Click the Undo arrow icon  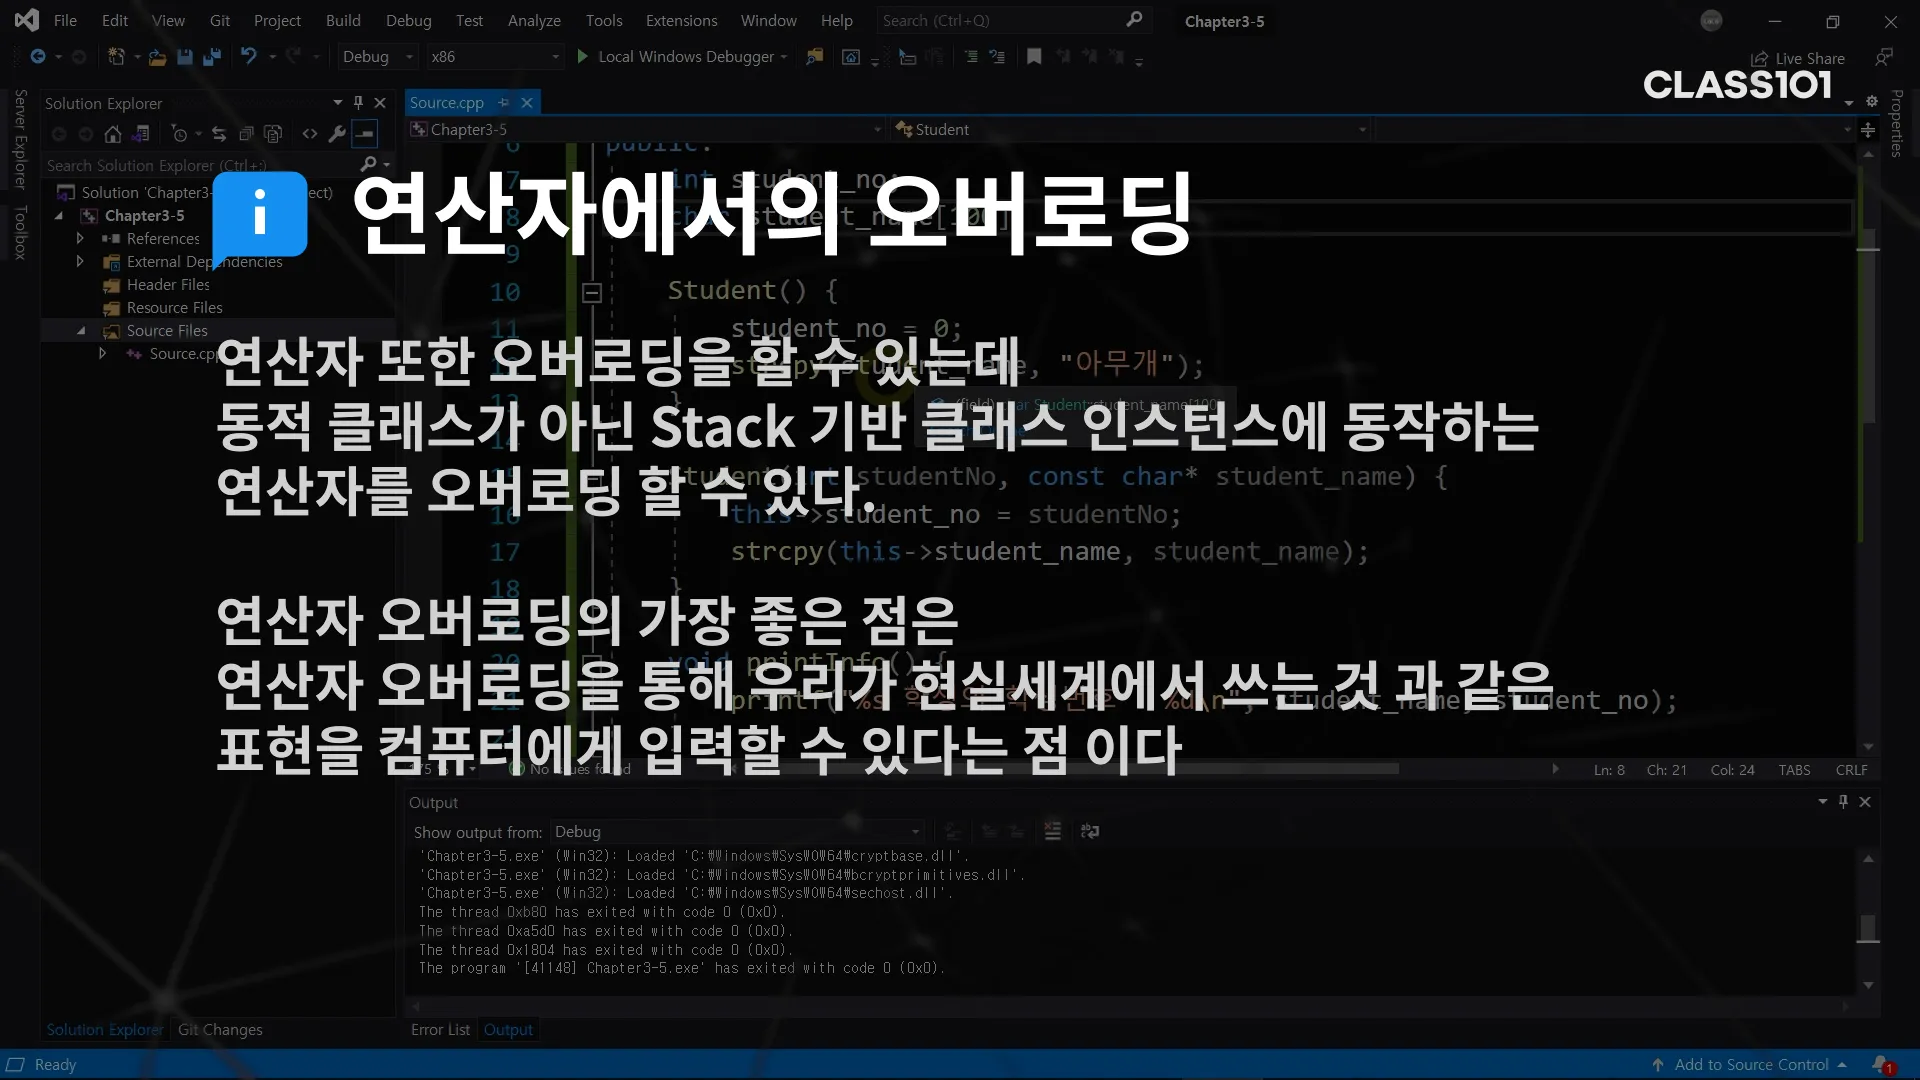pos(249,57)
